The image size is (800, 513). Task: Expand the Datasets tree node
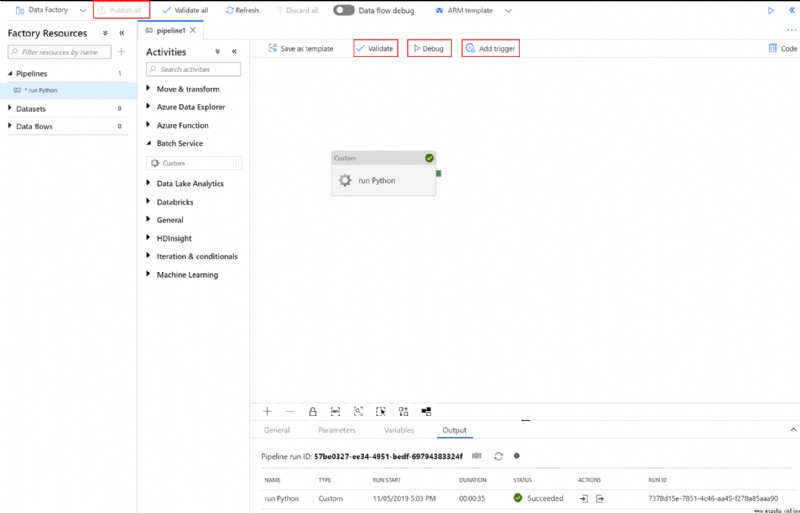tap(10, 108)
